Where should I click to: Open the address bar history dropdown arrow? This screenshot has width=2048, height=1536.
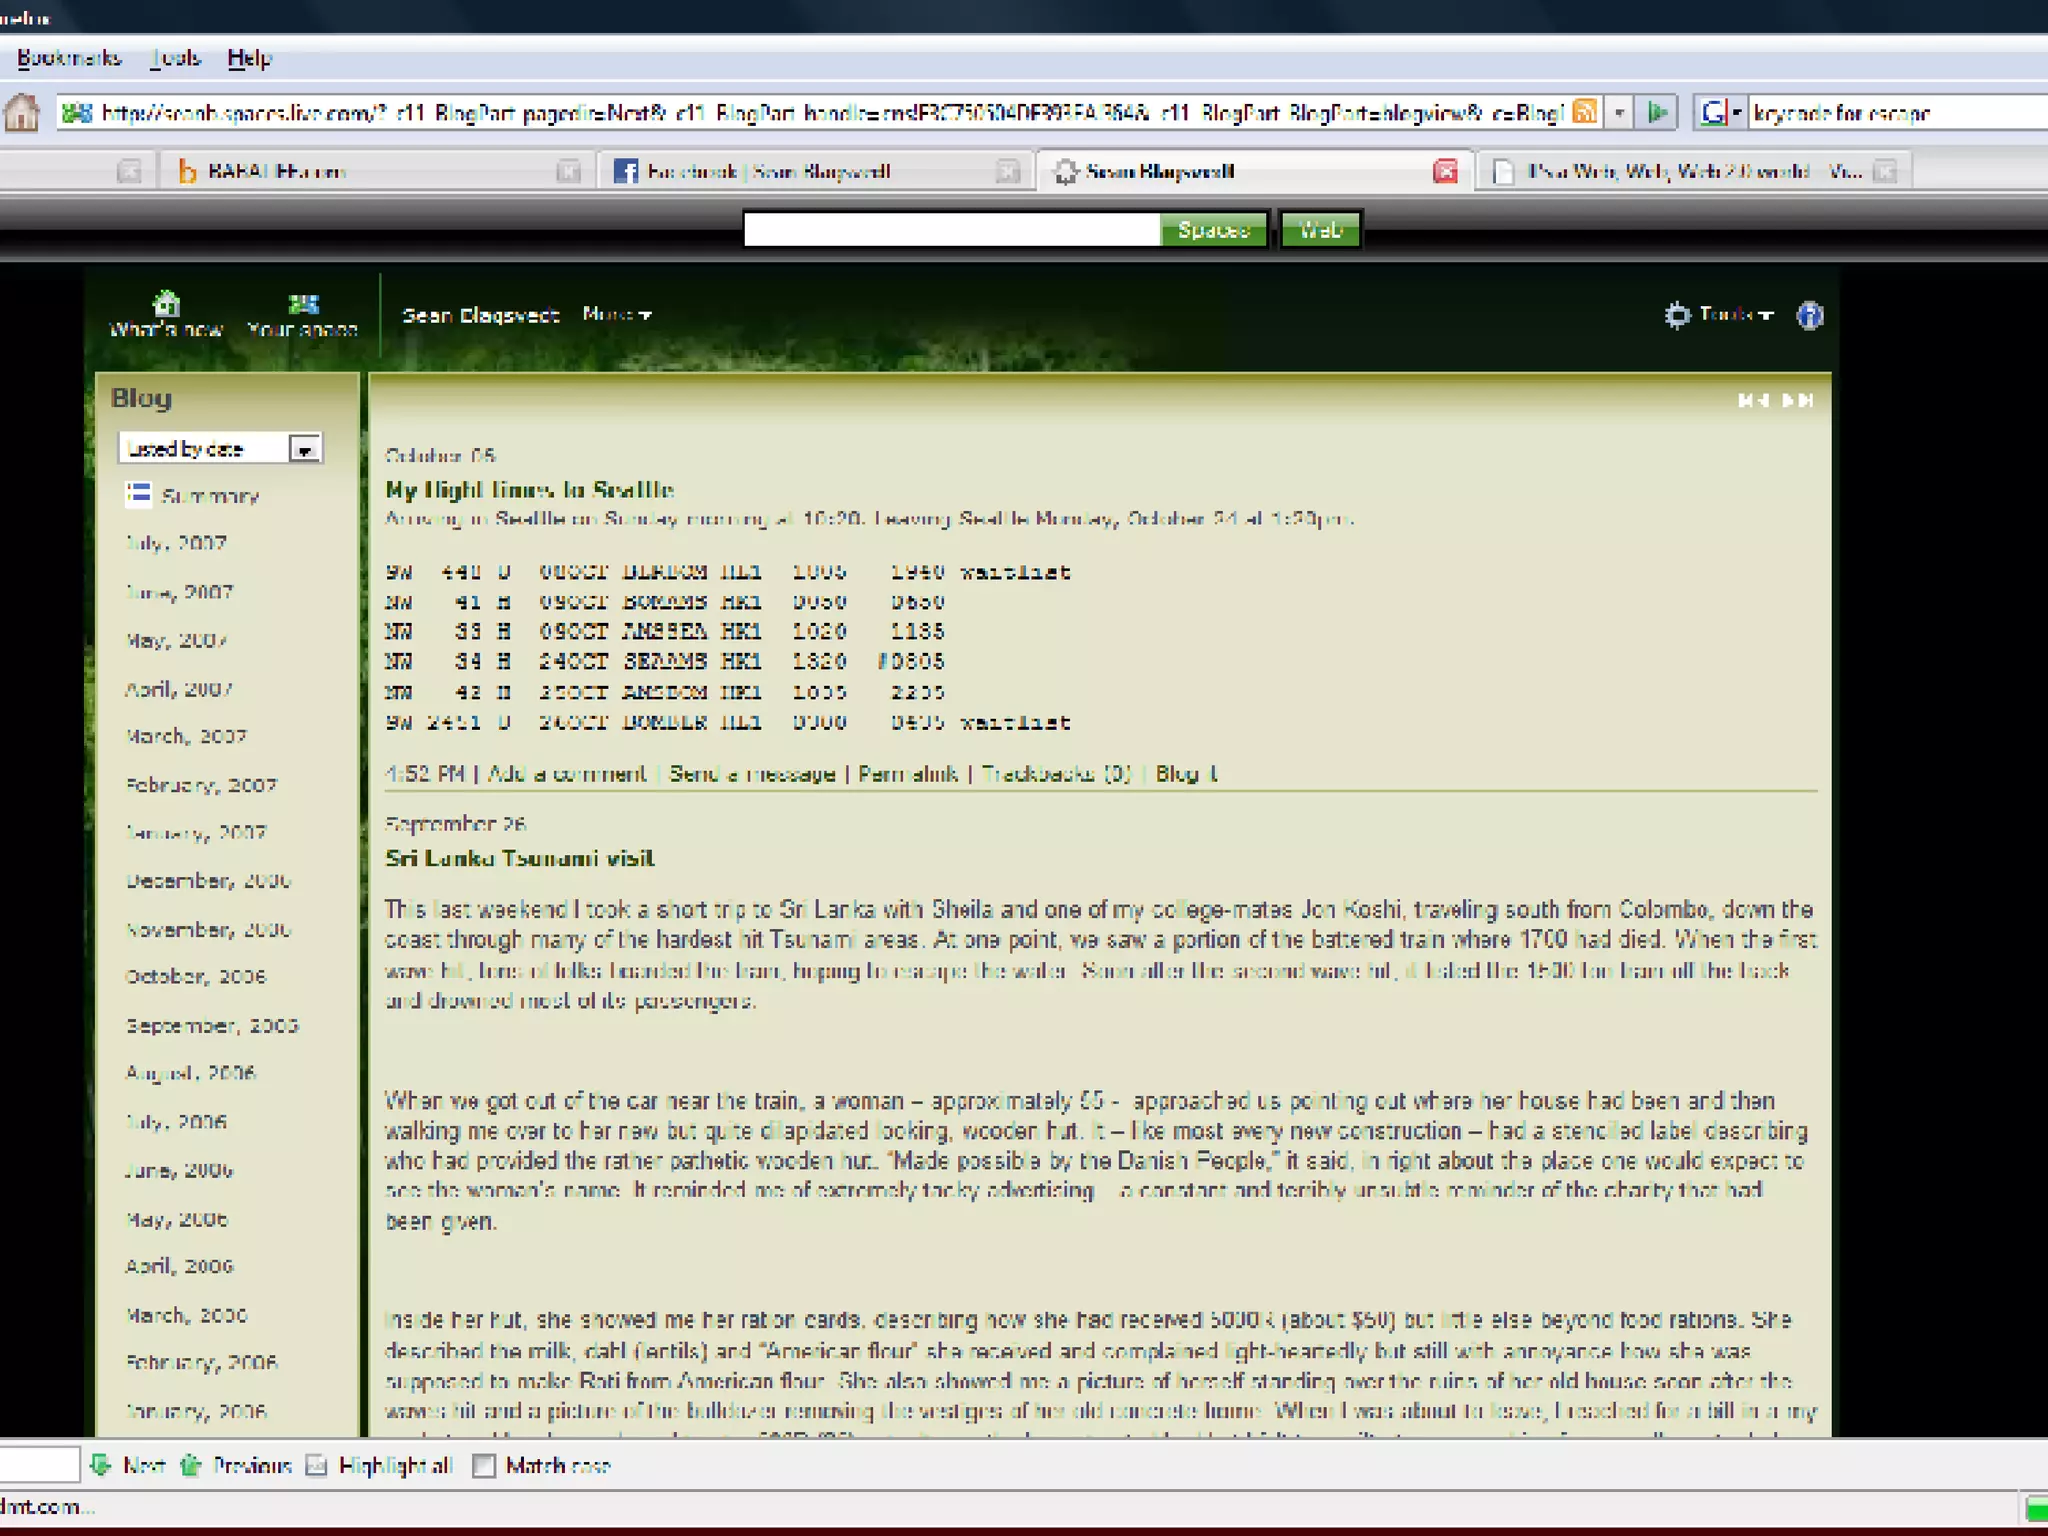pos(1619,112)
